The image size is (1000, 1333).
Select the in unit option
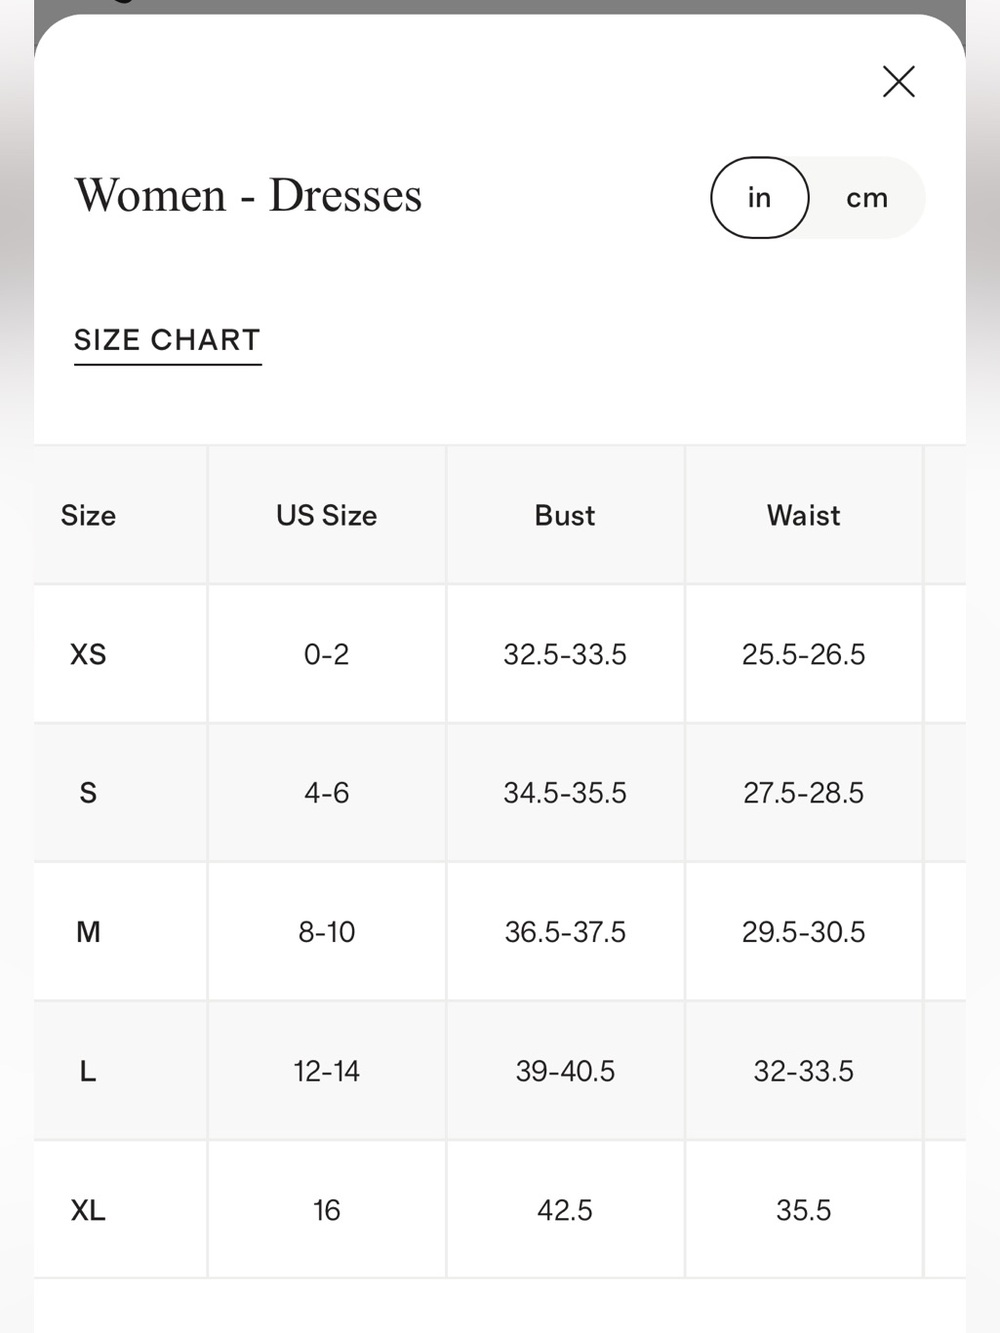click(x=760, y=198)
